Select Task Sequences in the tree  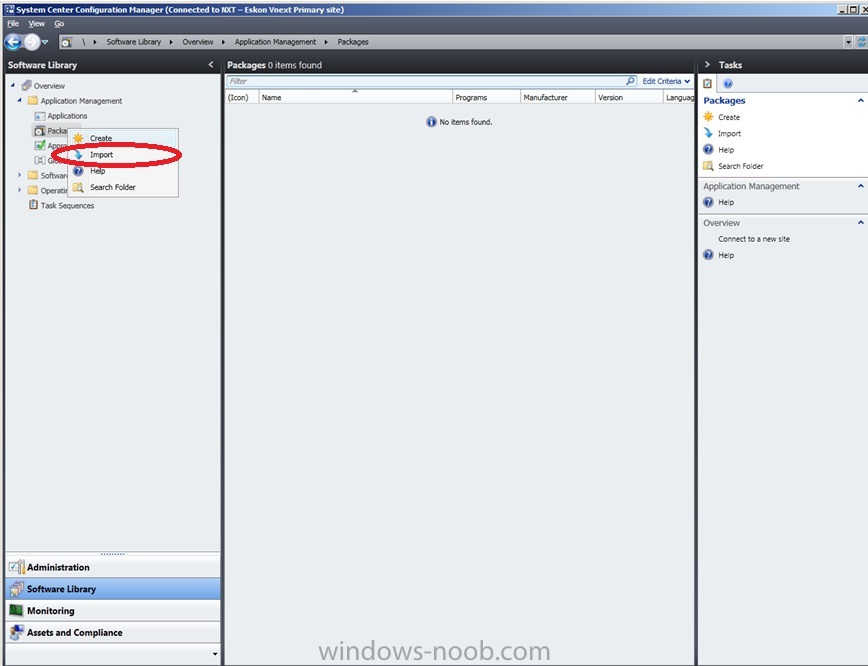[67, 205]
